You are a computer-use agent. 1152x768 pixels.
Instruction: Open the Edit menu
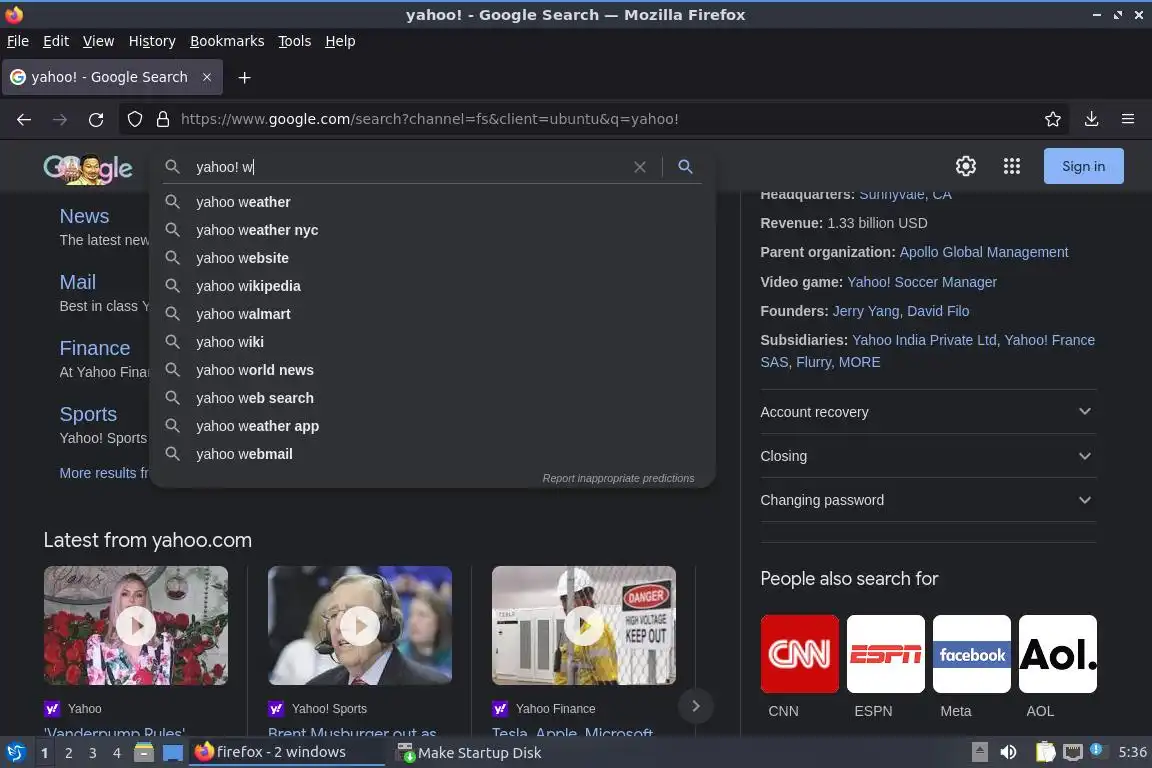click(56, 41)
